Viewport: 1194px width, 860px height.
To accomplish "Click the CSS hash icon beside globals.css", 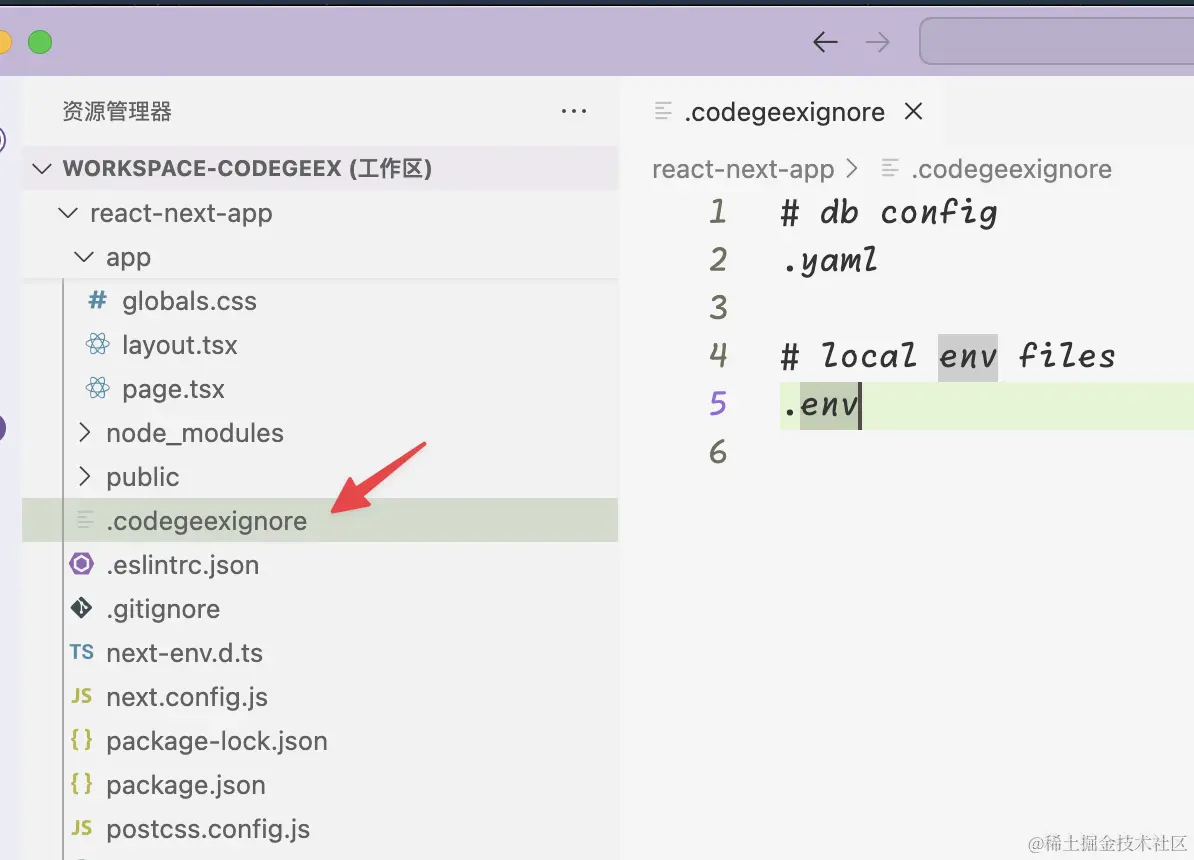I will (97, 300).
